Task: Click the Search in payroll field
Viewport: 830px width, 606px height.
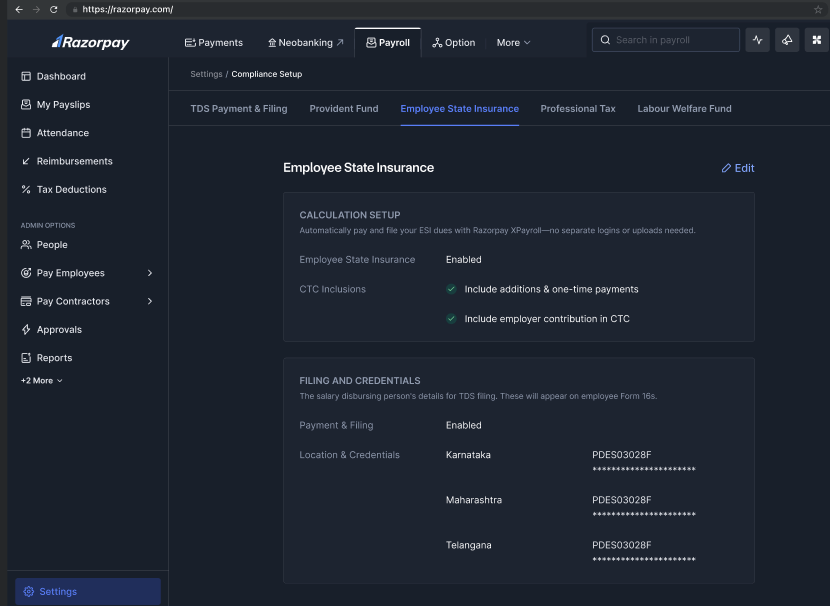Action: 666,40
